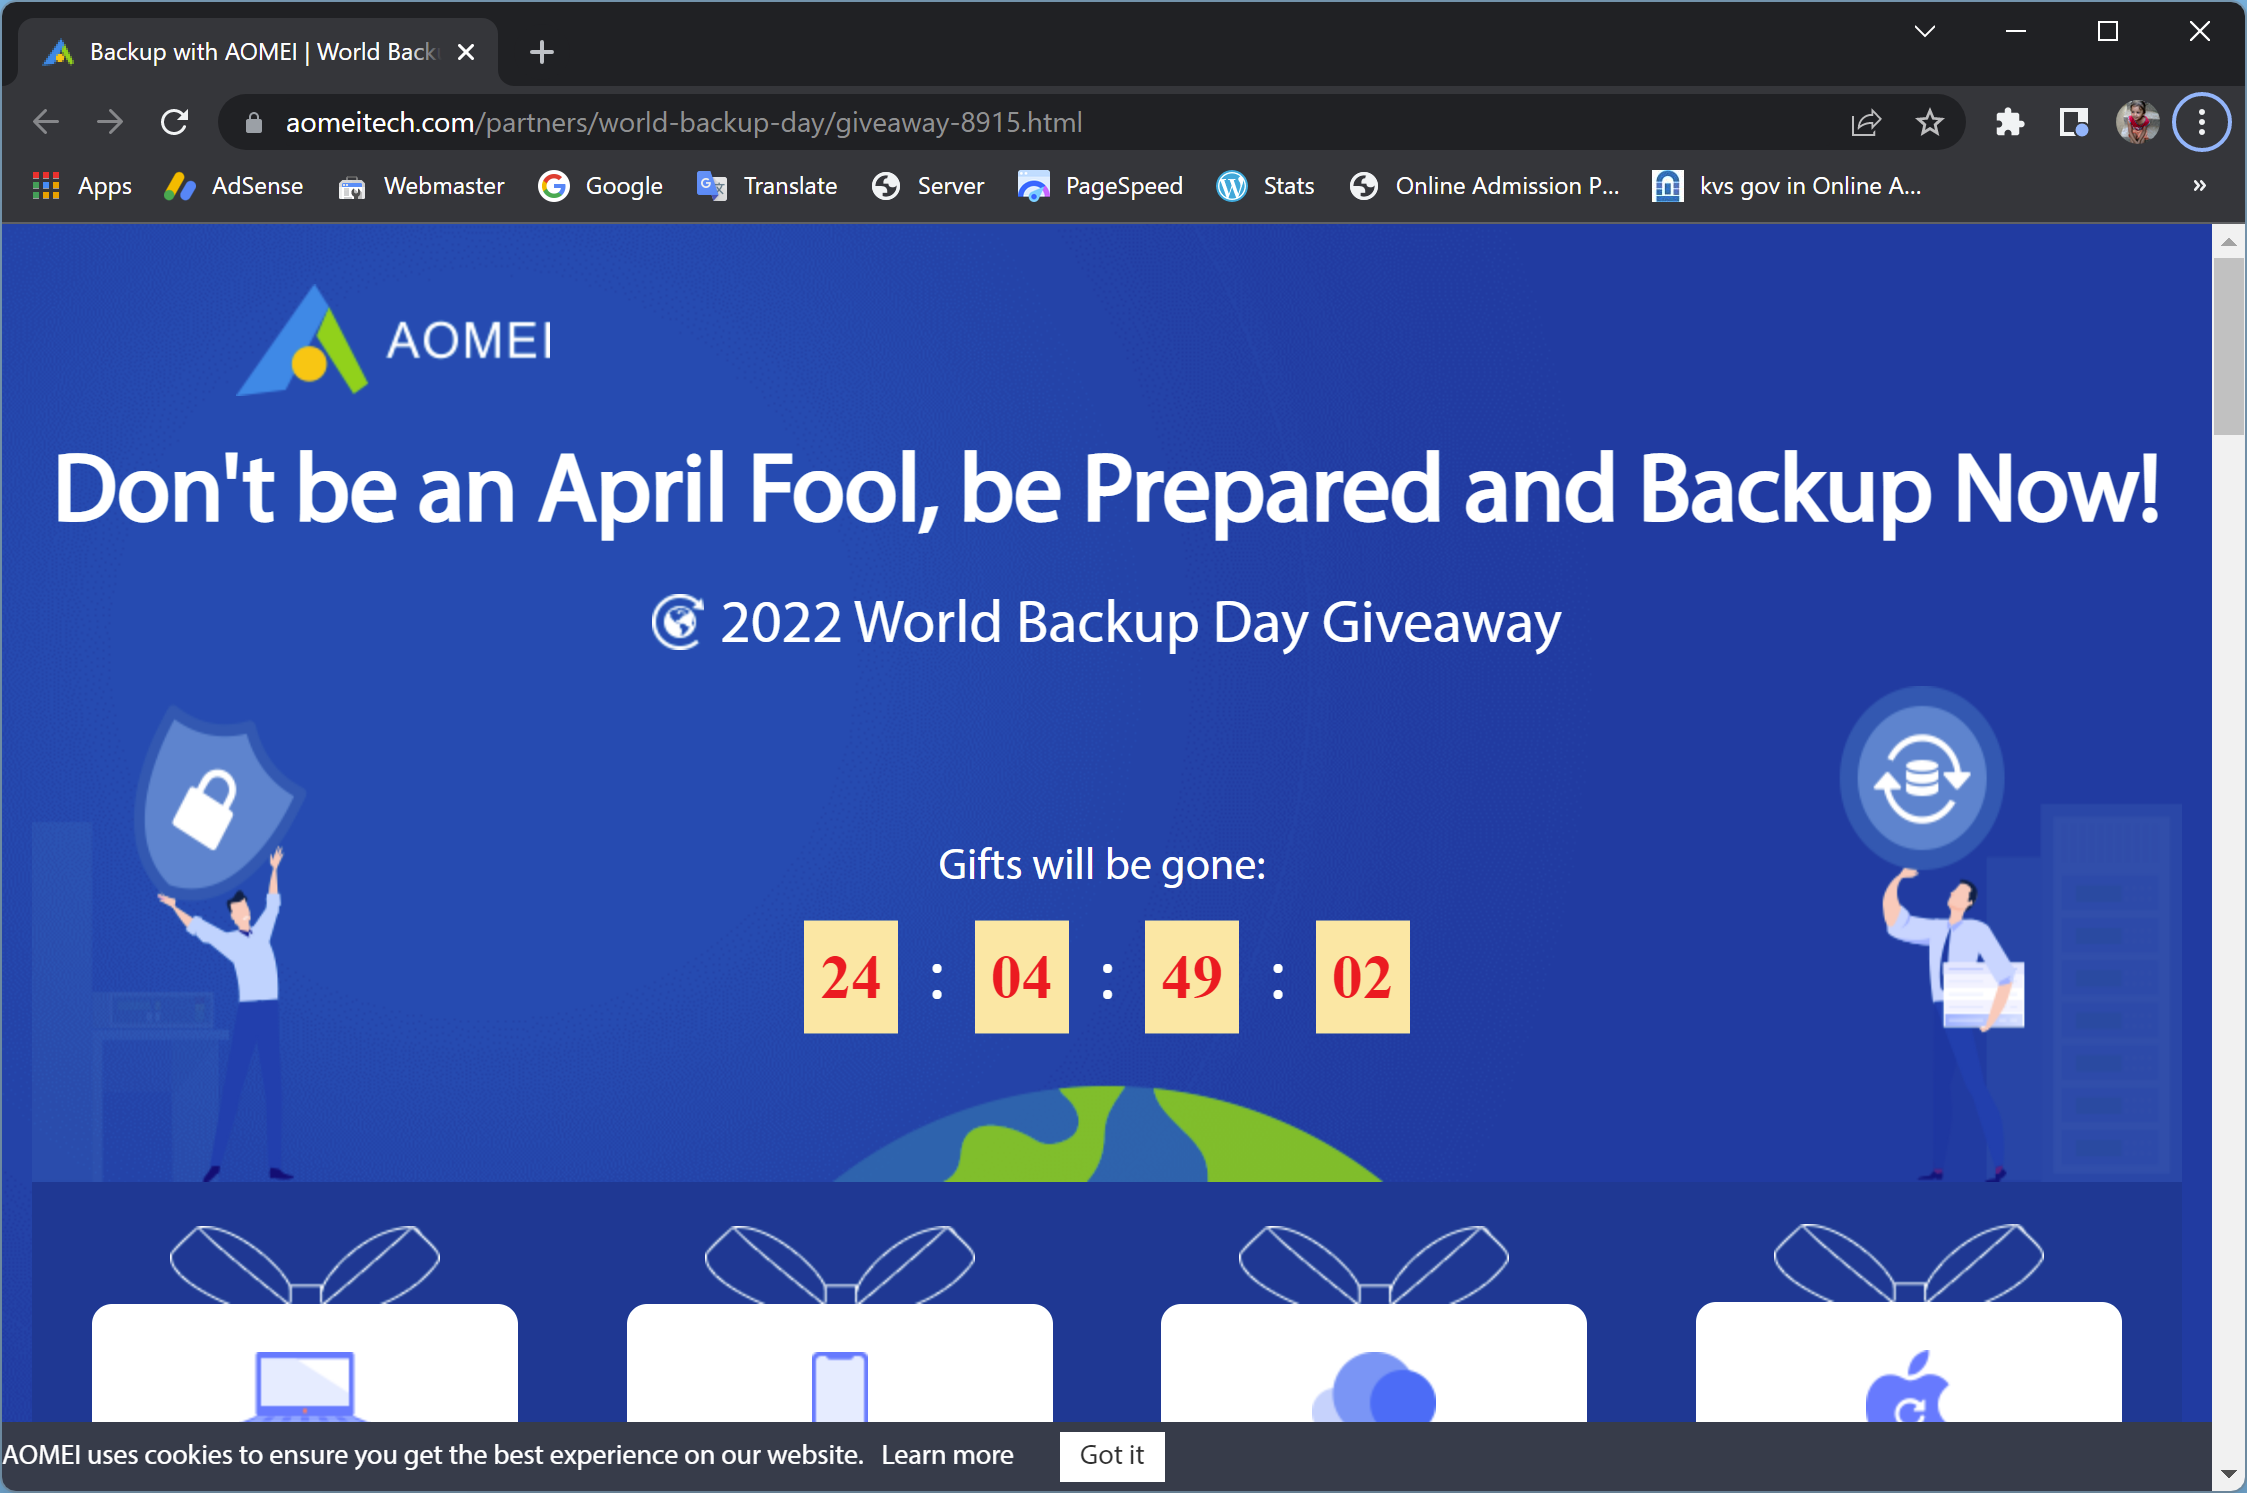Open the Server bookmark

[x=928, y=186]
